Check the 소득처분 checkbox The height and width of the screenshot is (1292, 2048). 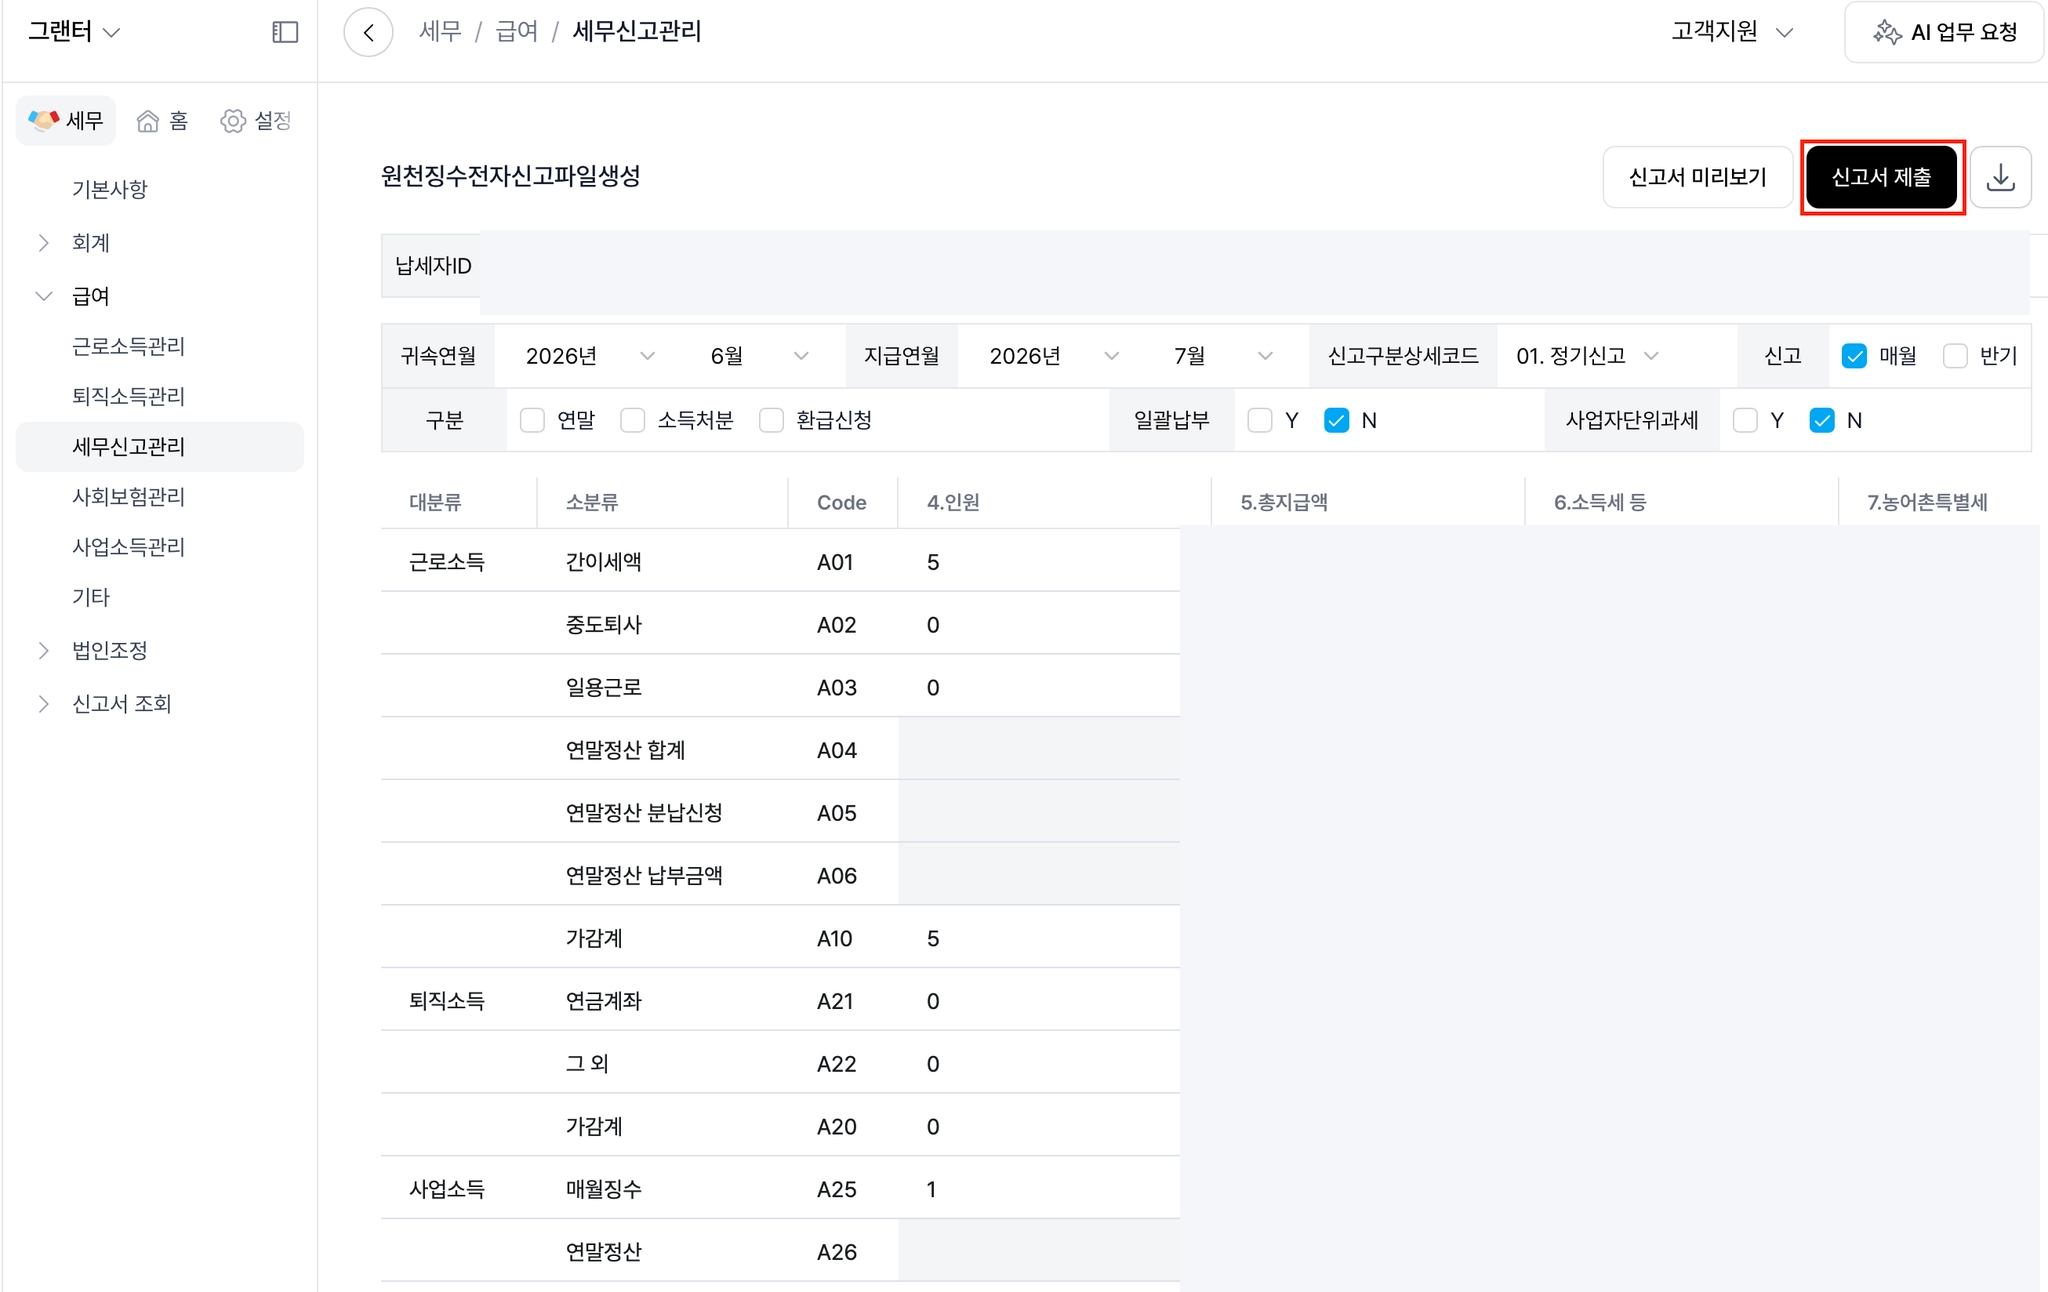[632, 420]
